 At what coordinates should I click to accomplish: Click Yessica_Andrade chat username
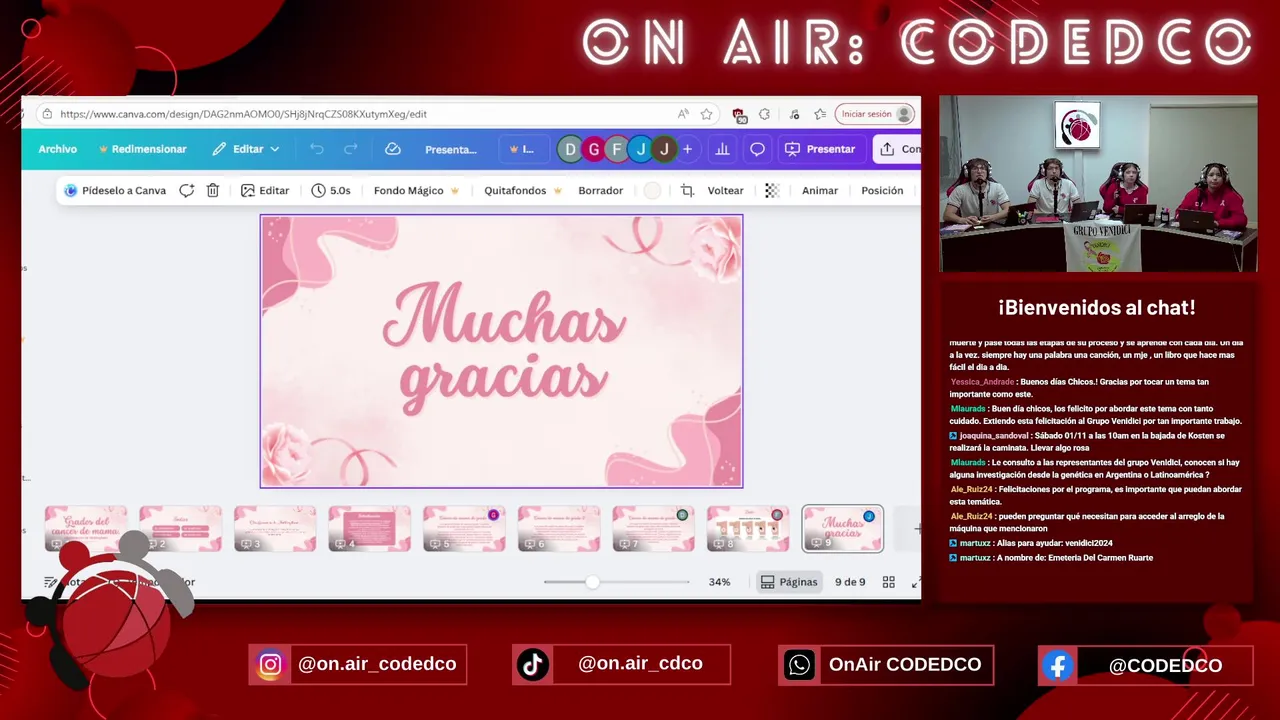tap(982, 382)
